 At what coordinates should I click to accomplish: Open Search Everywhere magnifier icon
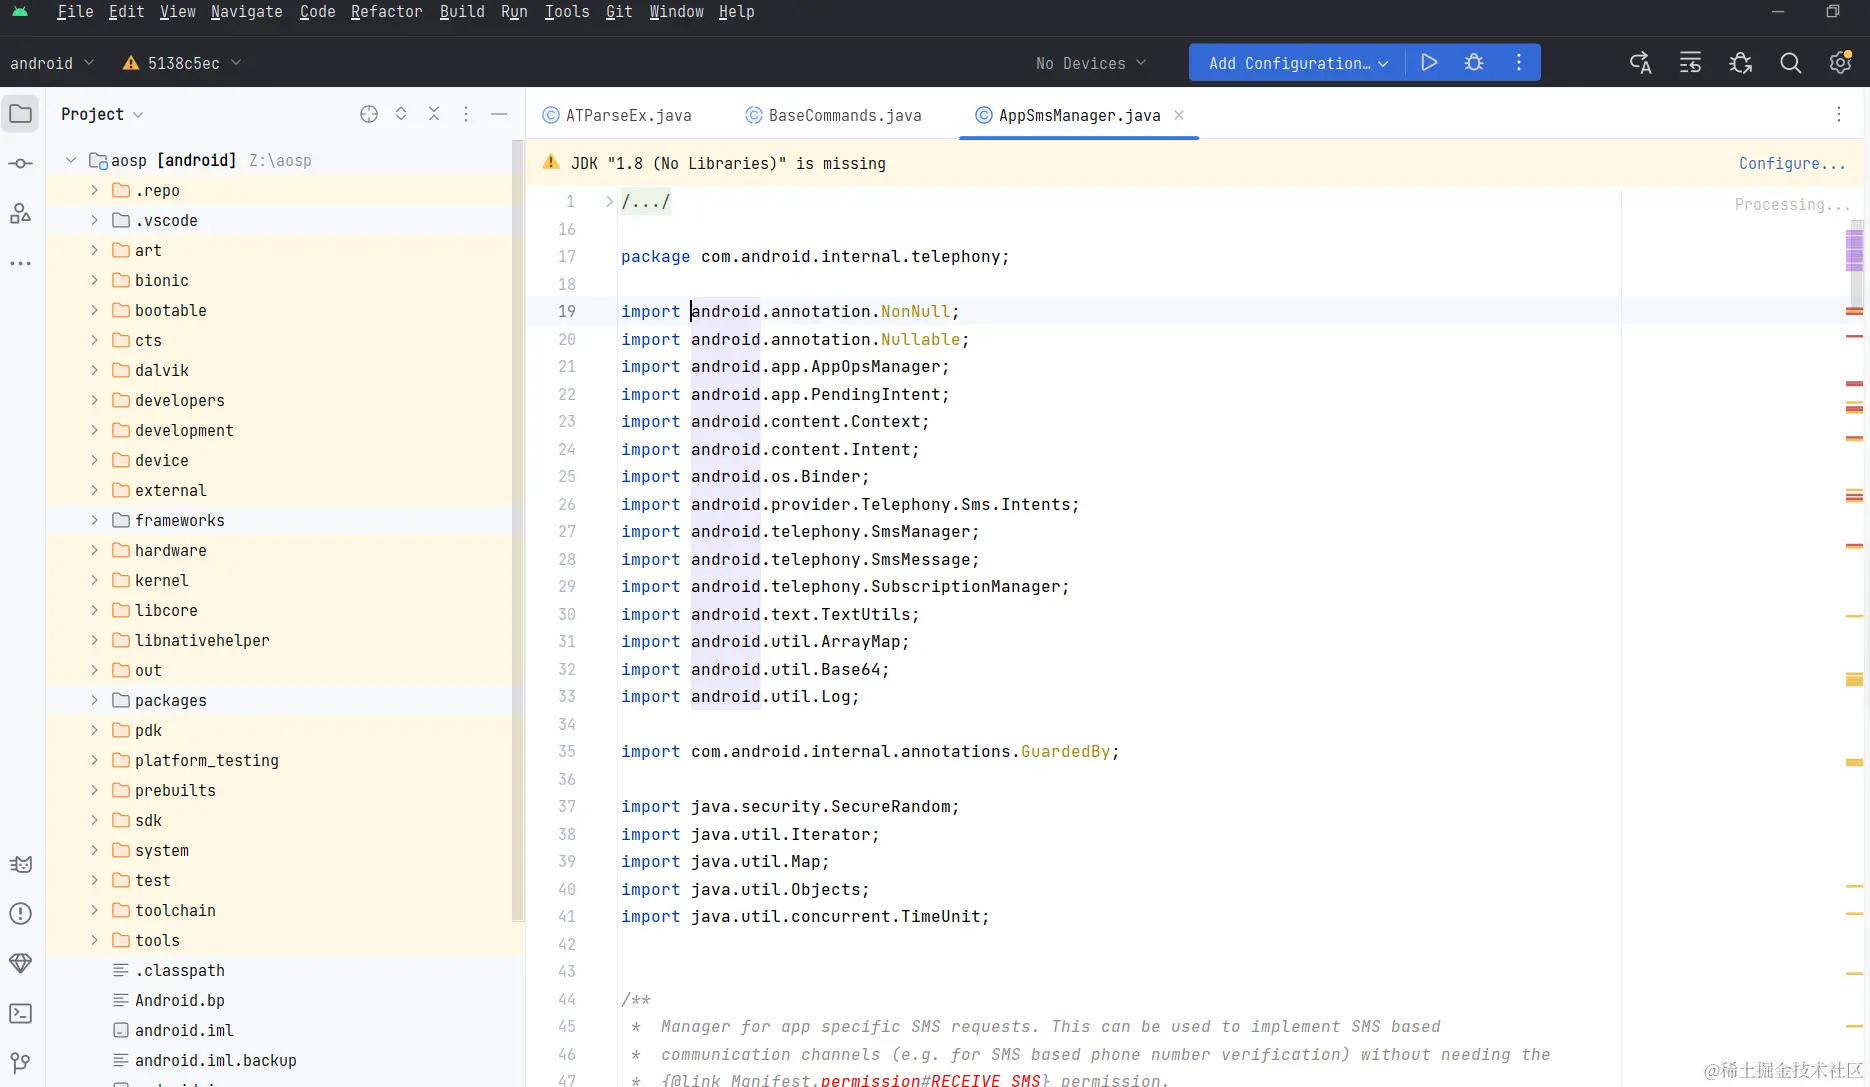1790,63
